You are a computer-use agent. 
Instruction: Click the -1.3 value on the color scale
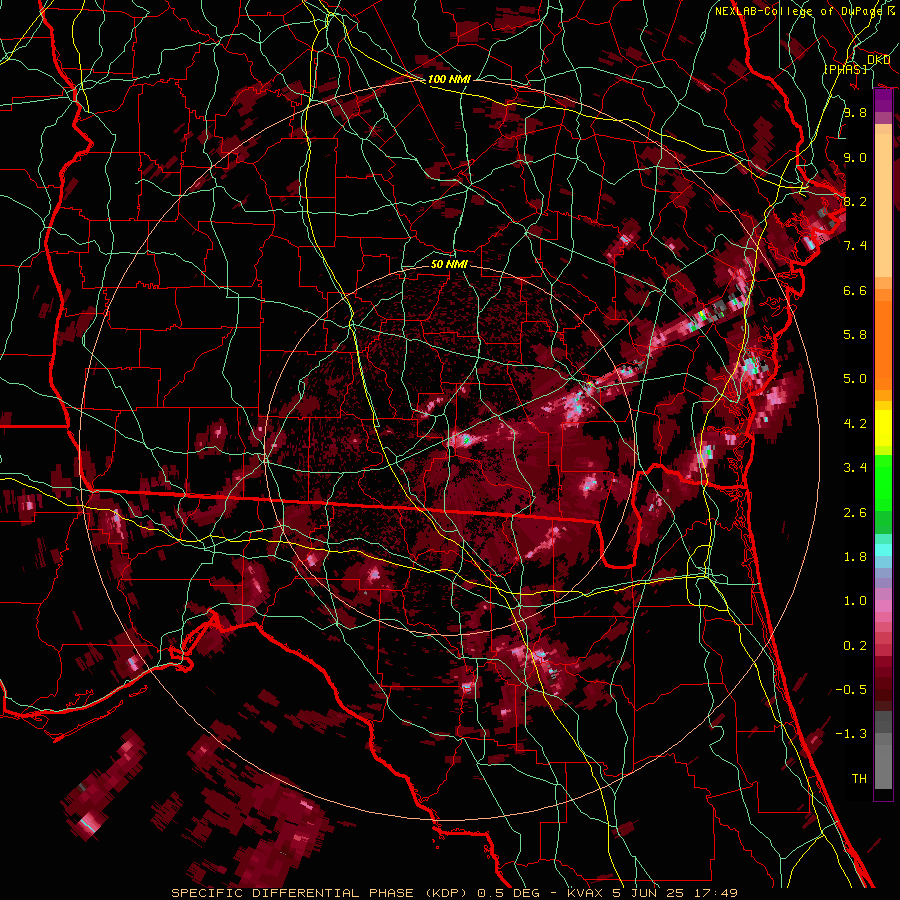(851, 734)
